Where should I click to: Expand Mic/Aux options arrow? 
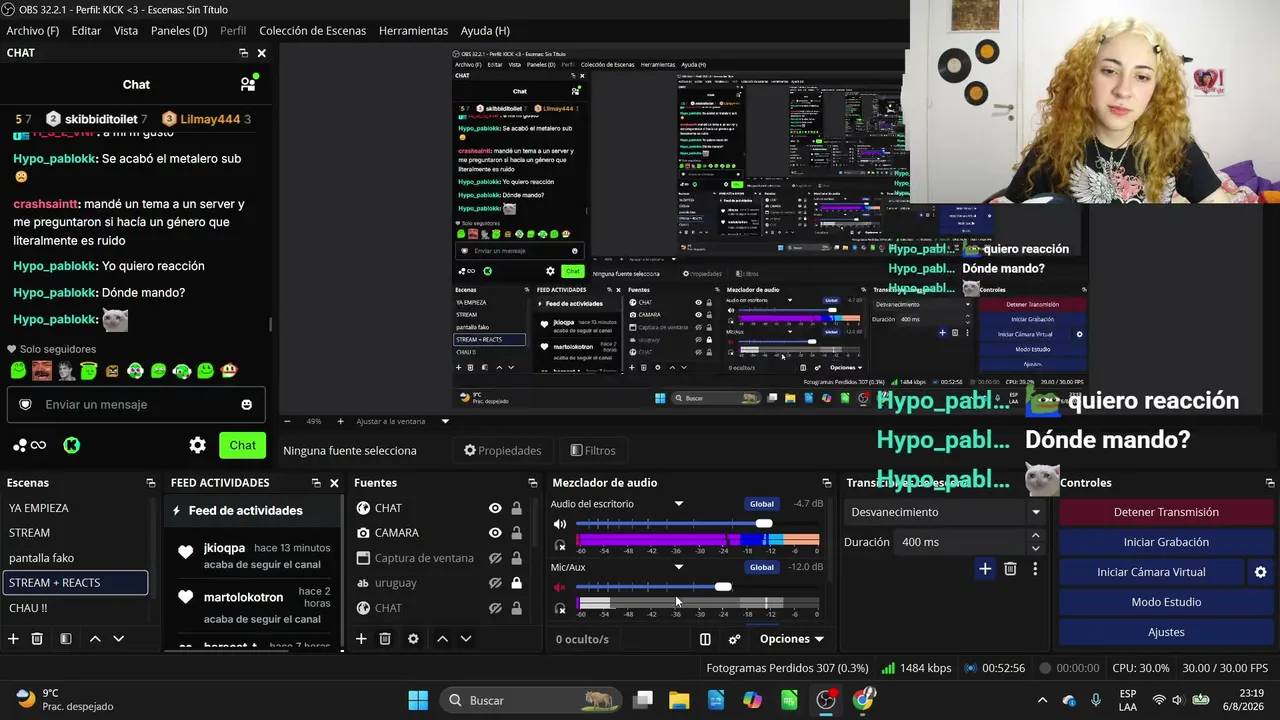[x=679, y=567]
